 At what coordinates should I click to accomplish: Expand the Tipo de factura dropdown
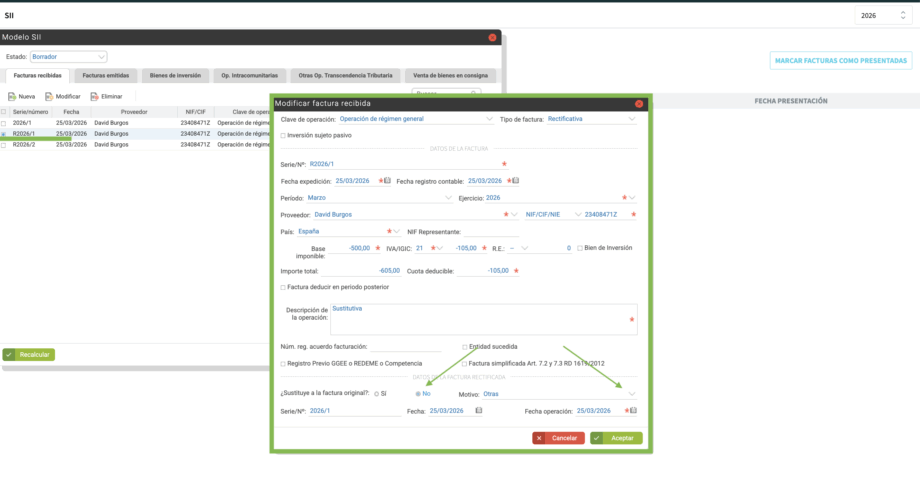tap(632, 119)
